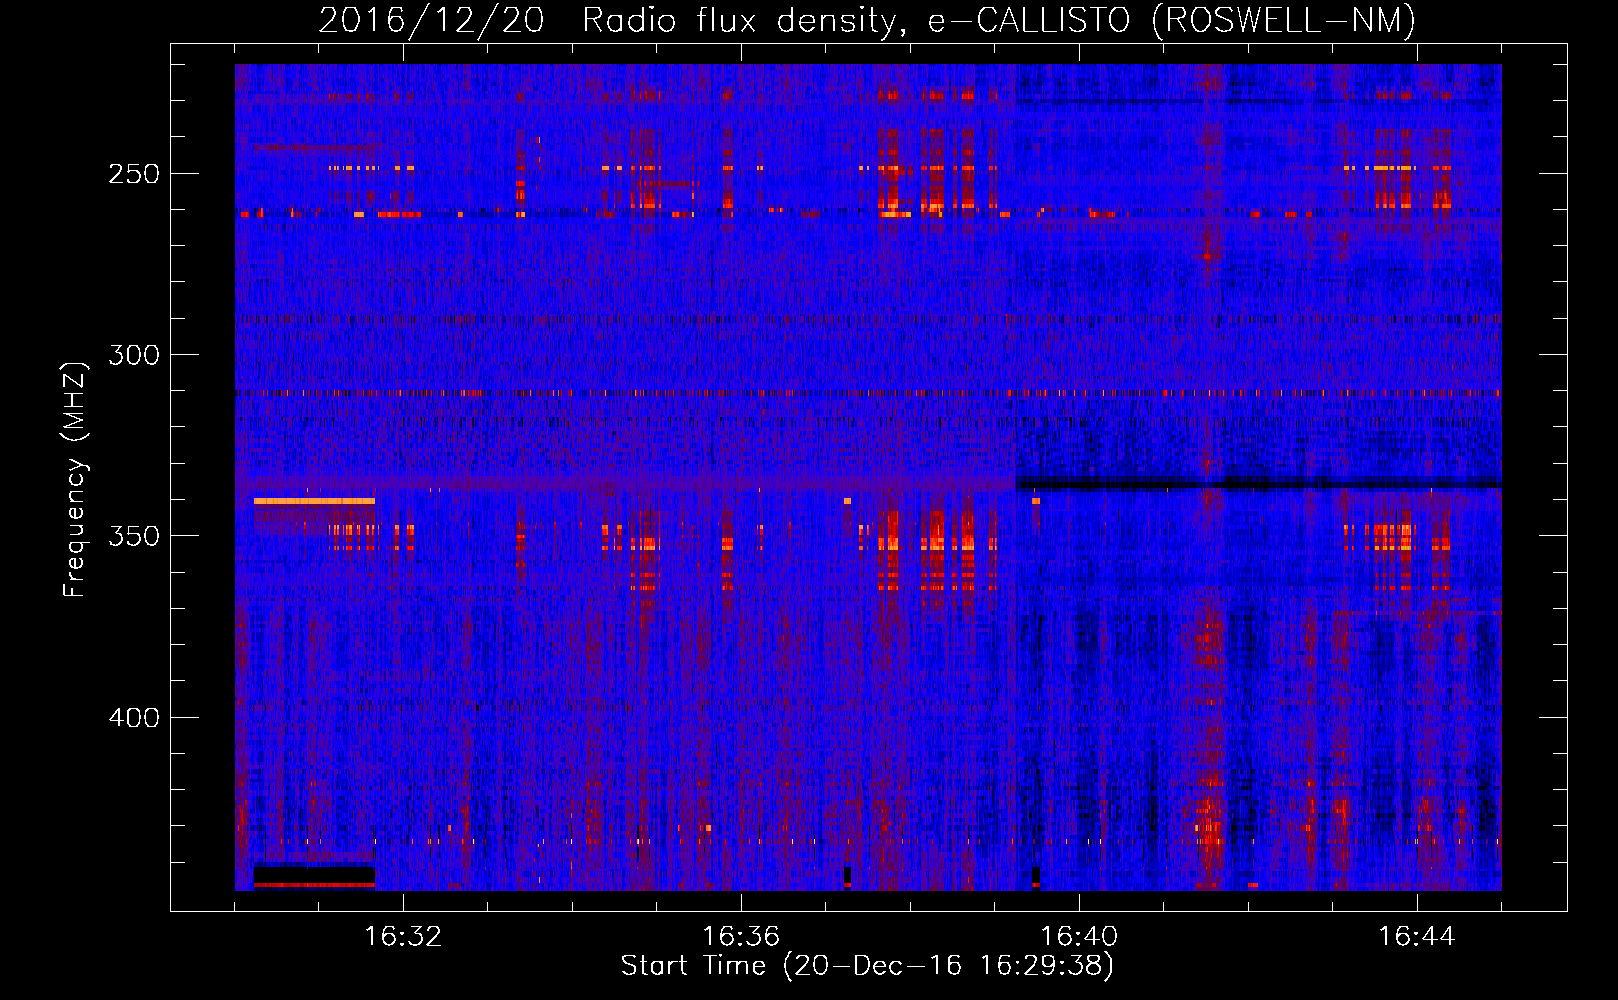Click the 300 frequency tick label
This screenshot has width=1618, height=1000.
point(134,355)
